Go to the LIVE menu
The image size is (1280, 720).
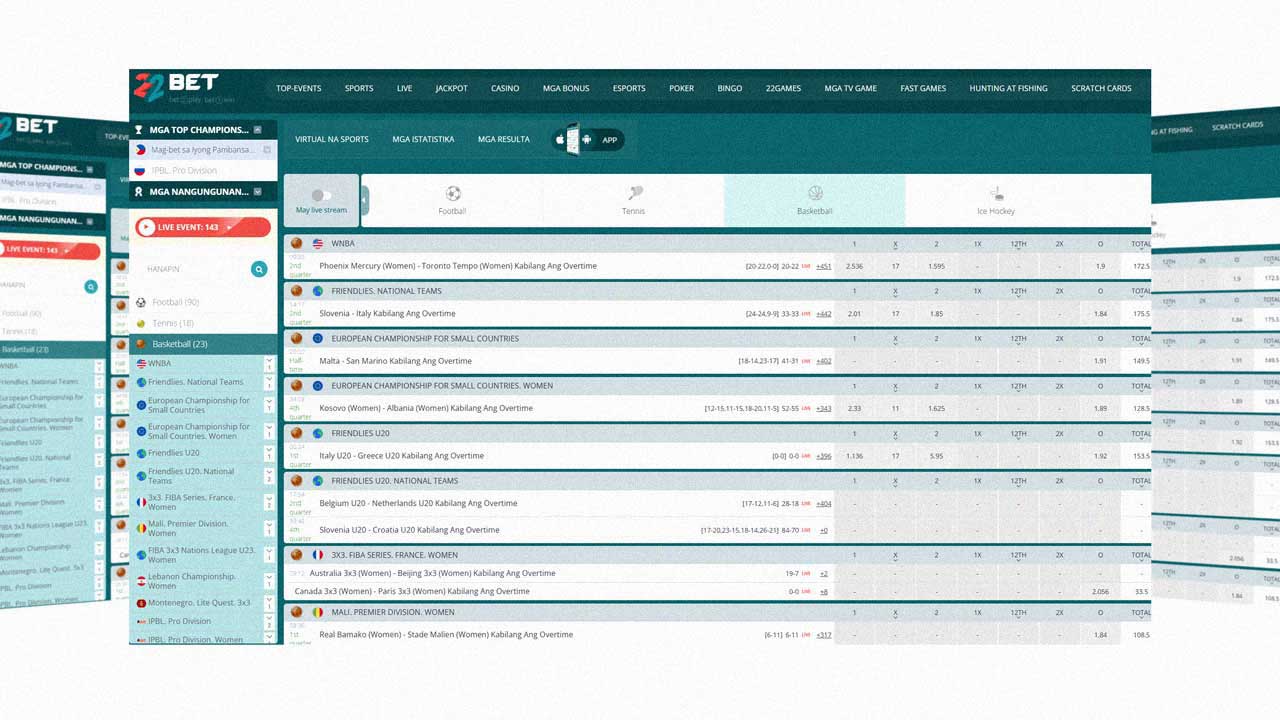[x=404, y=88]
